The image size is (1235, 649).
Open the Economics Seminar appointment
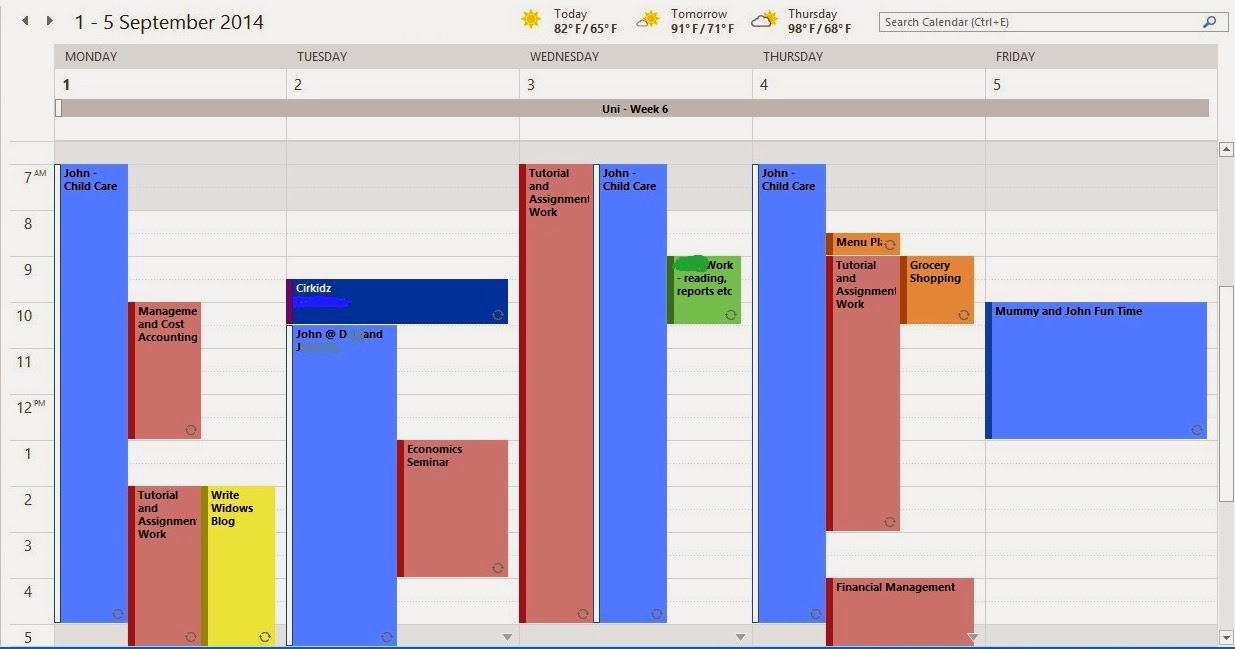tap(453, 508)
